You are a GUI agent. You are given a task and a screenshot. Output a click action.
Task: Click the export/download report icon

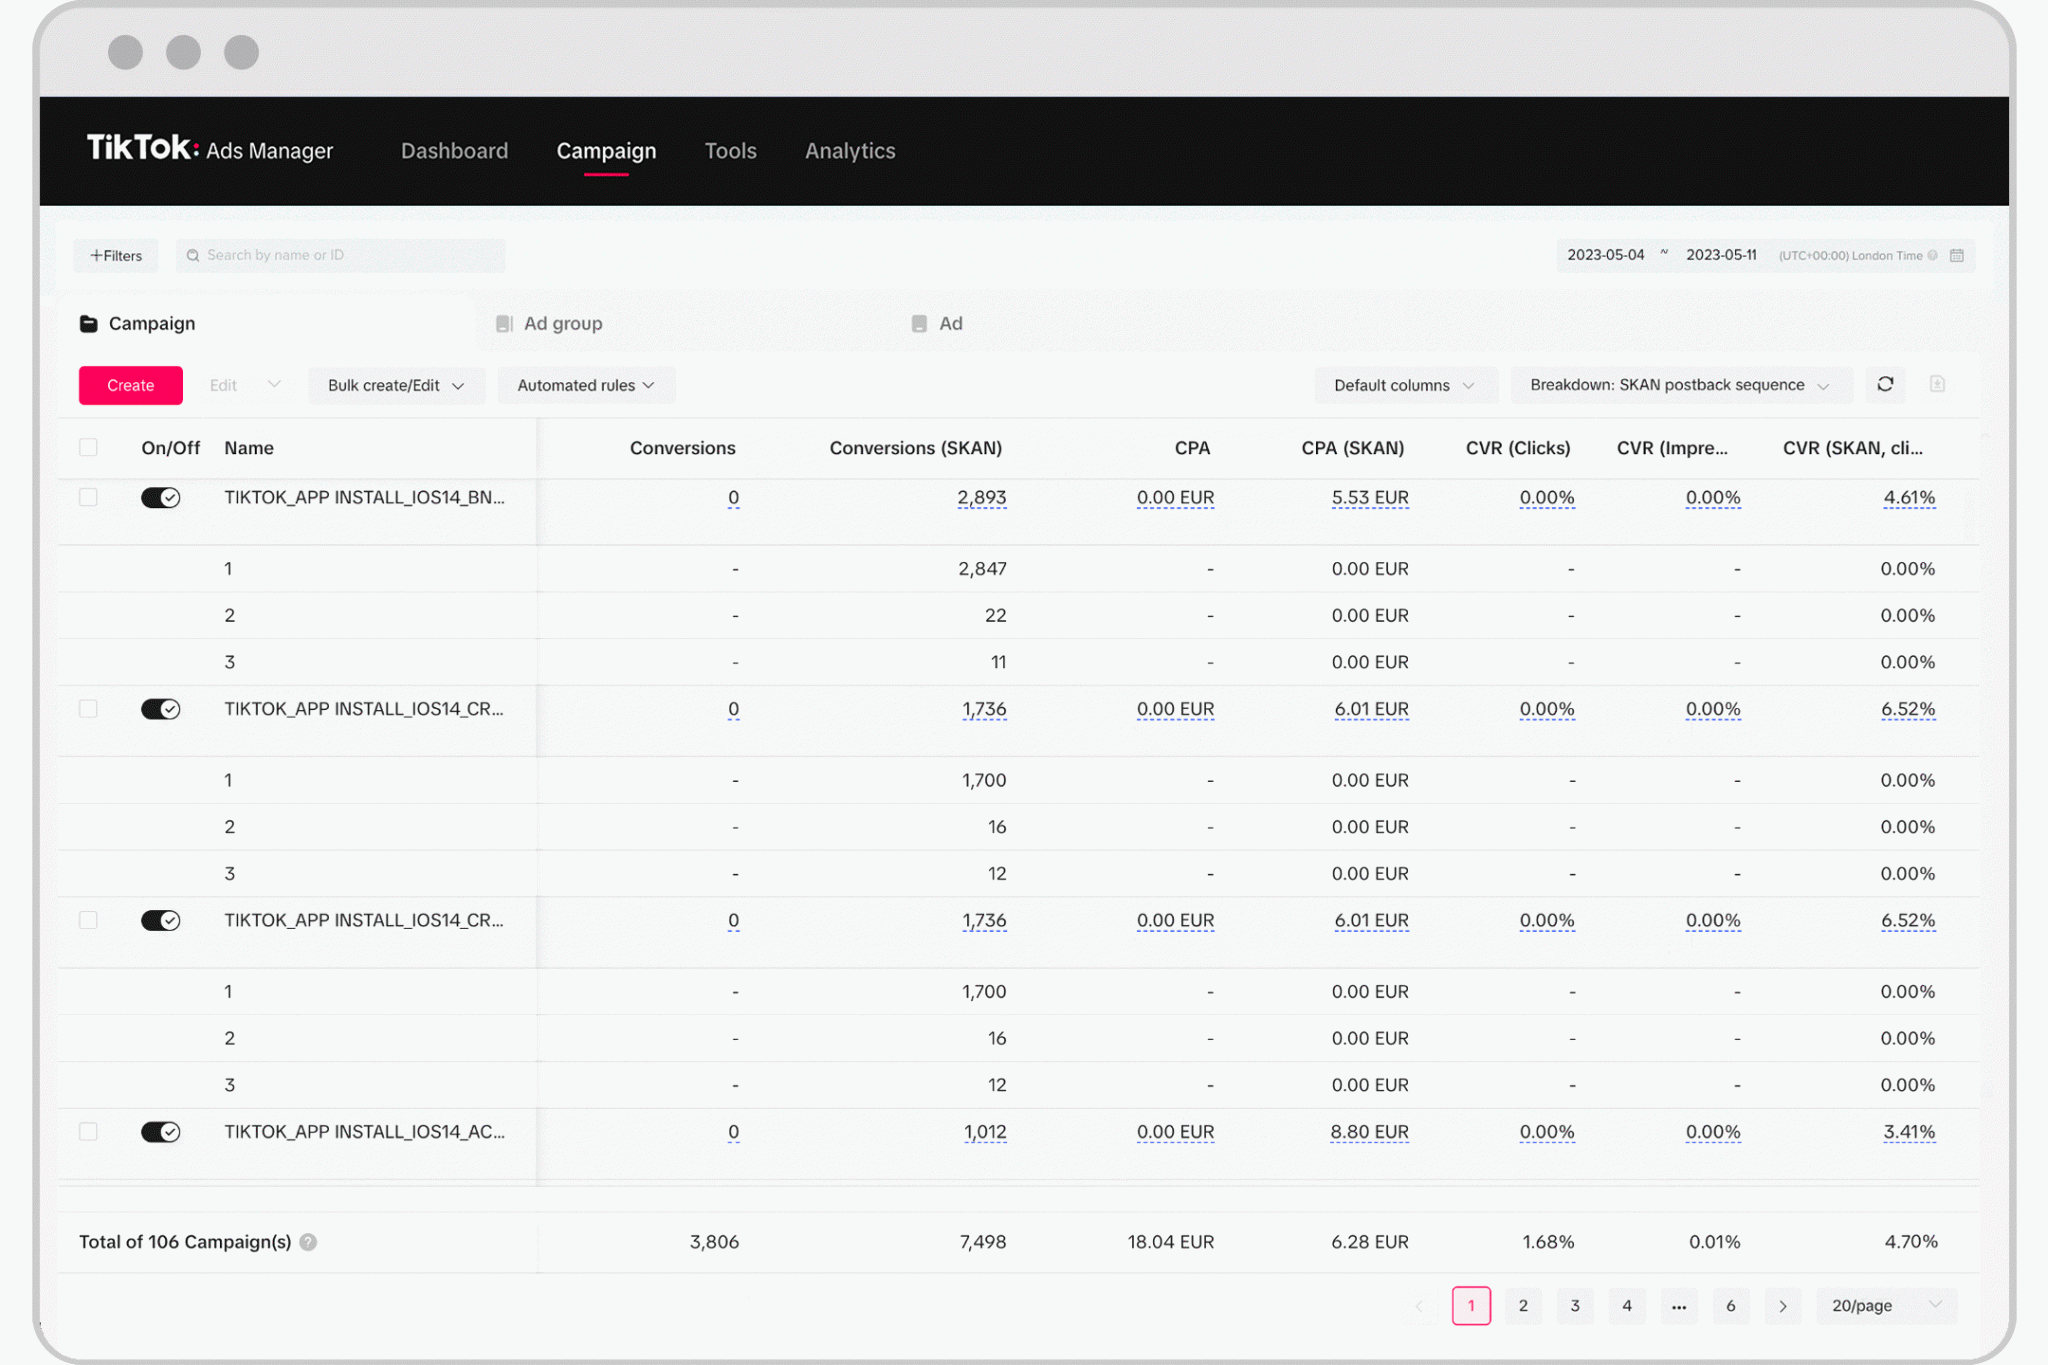point(1938,384)
